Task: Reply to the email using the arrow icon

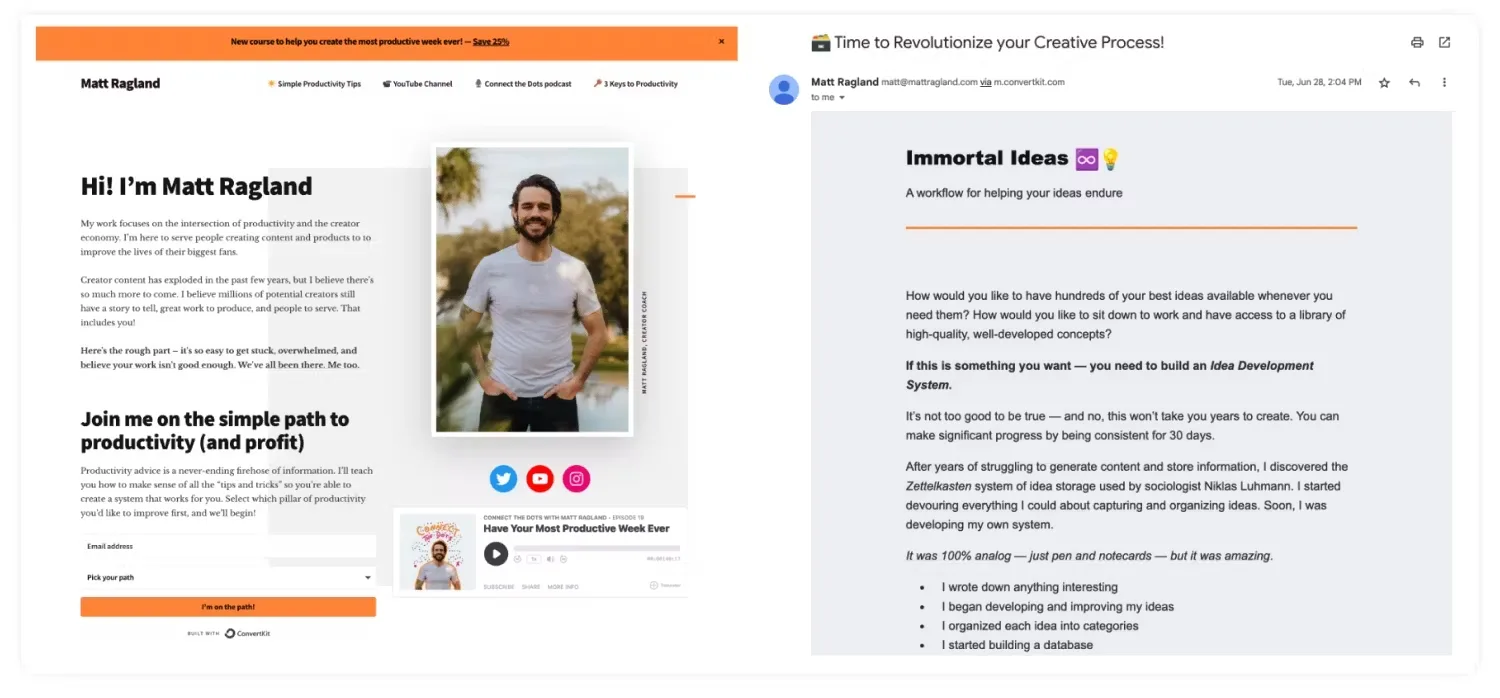Action: coord(1414,83)
